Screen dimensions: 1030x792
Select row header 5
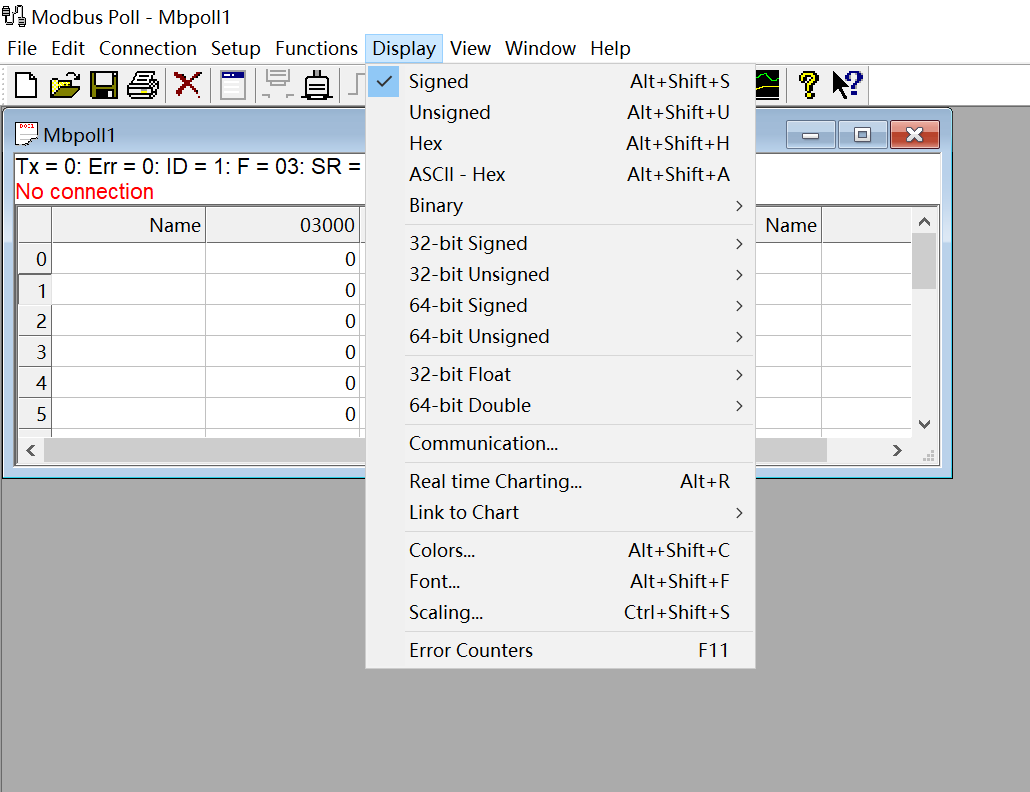[35, 414]
